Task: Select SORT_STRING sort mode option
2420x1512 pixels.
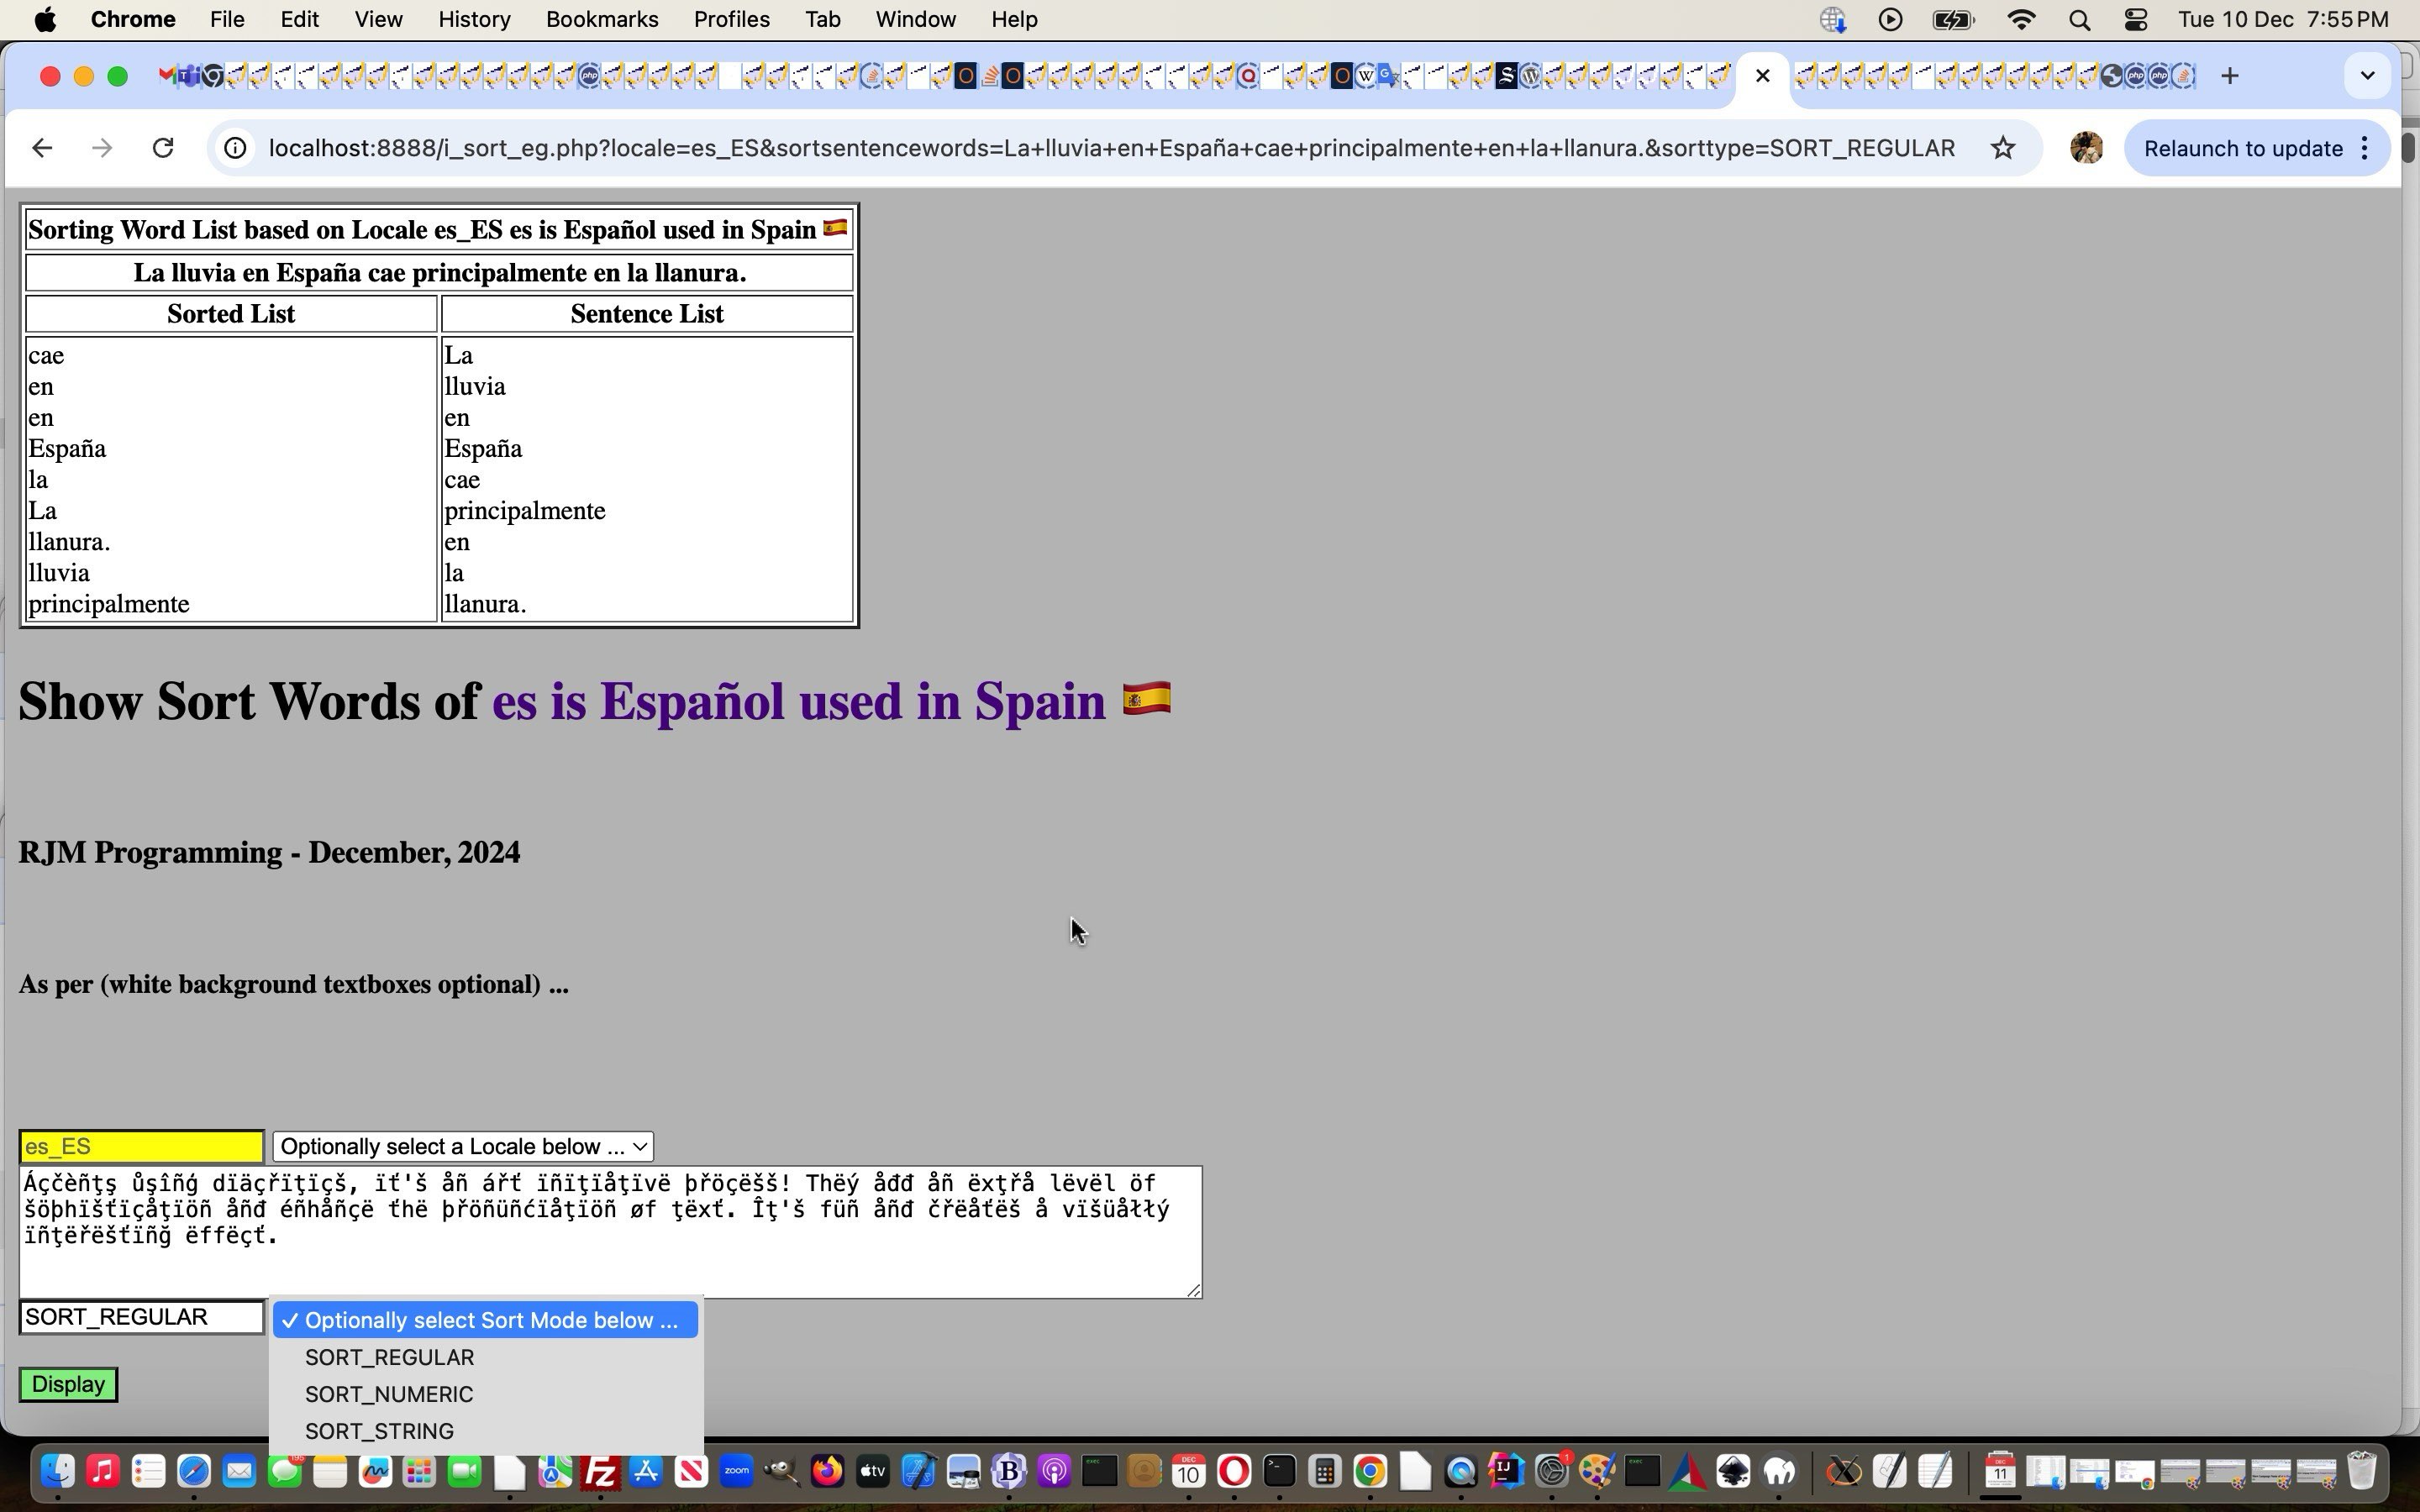Action: (x=378, y=1431)
